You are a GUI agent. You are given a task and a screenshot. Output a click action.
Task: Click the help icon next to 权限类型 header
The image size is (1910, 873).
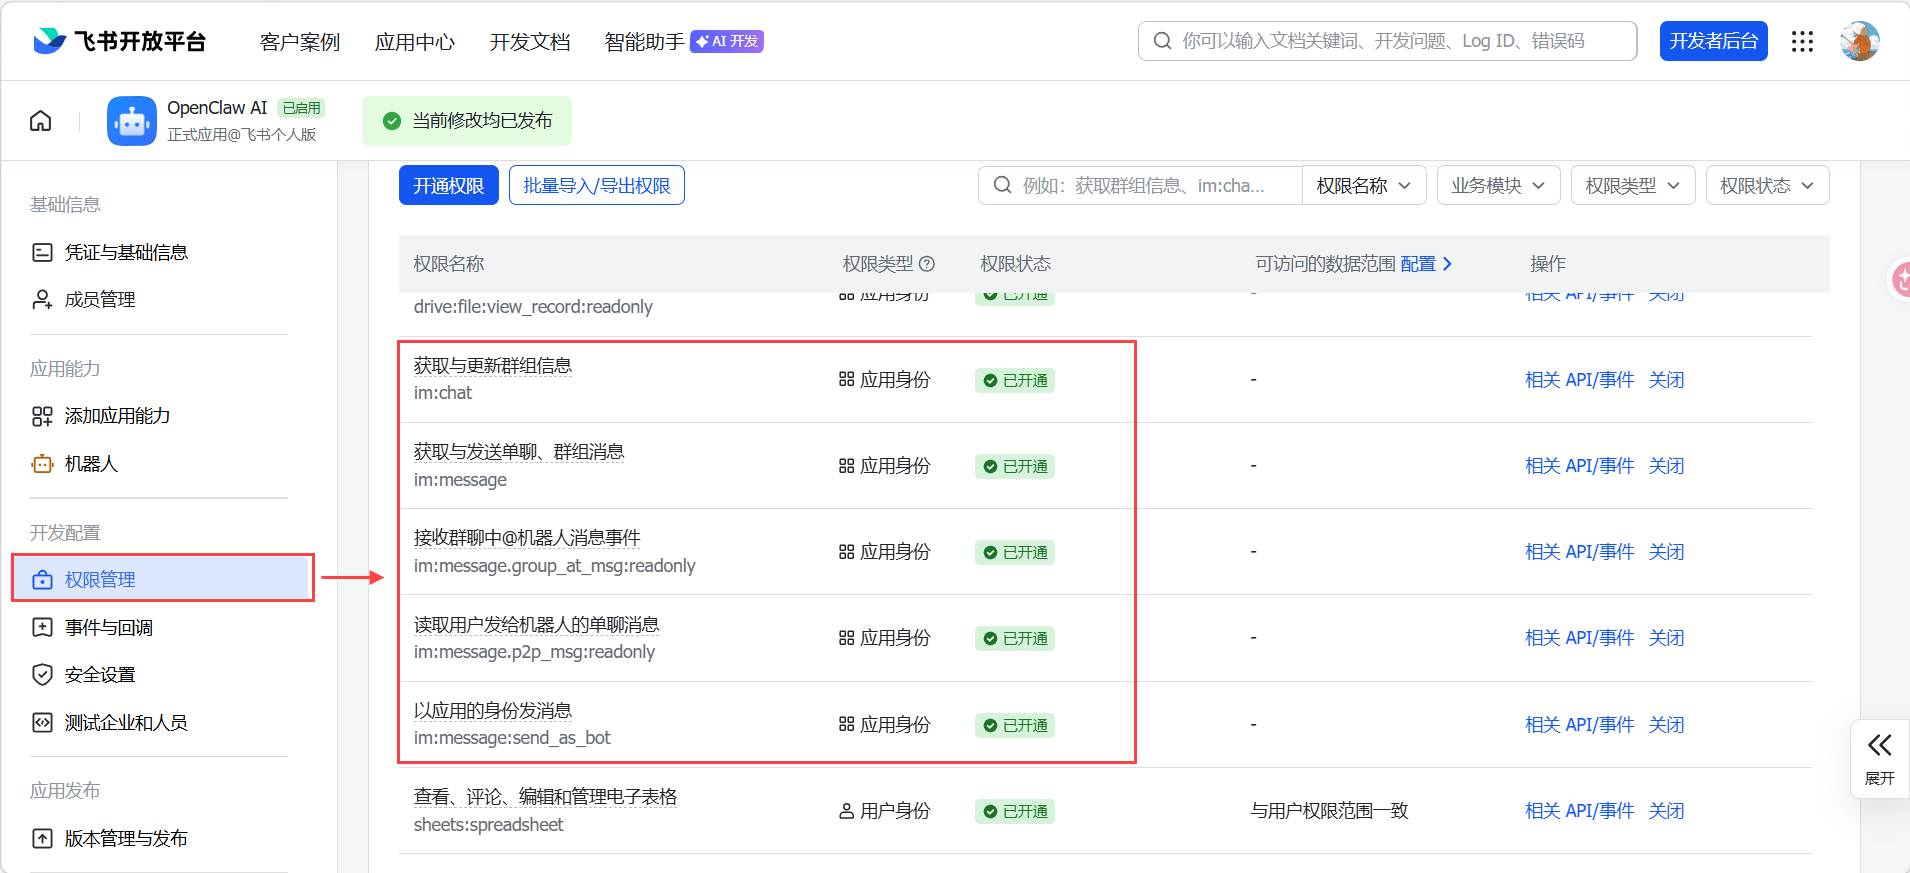(927, 264)
